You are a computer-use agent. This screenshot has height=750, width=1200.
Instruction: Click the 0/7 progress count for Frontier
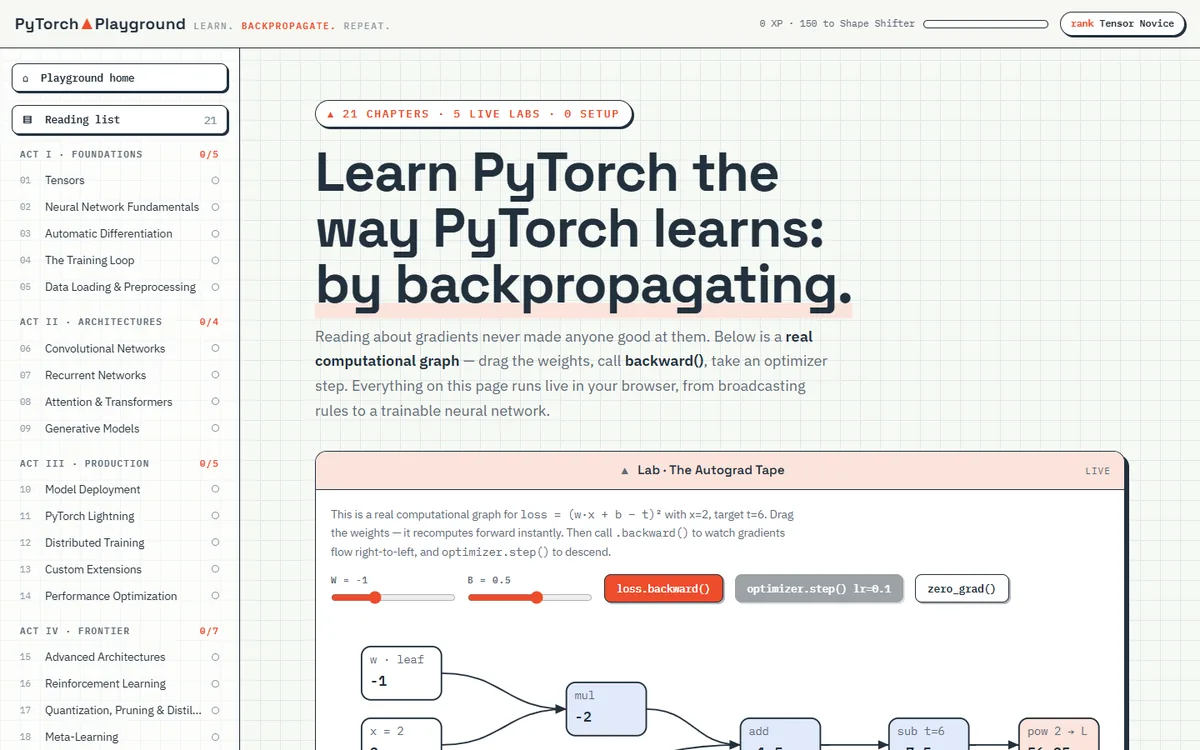(x=209, y=631)
